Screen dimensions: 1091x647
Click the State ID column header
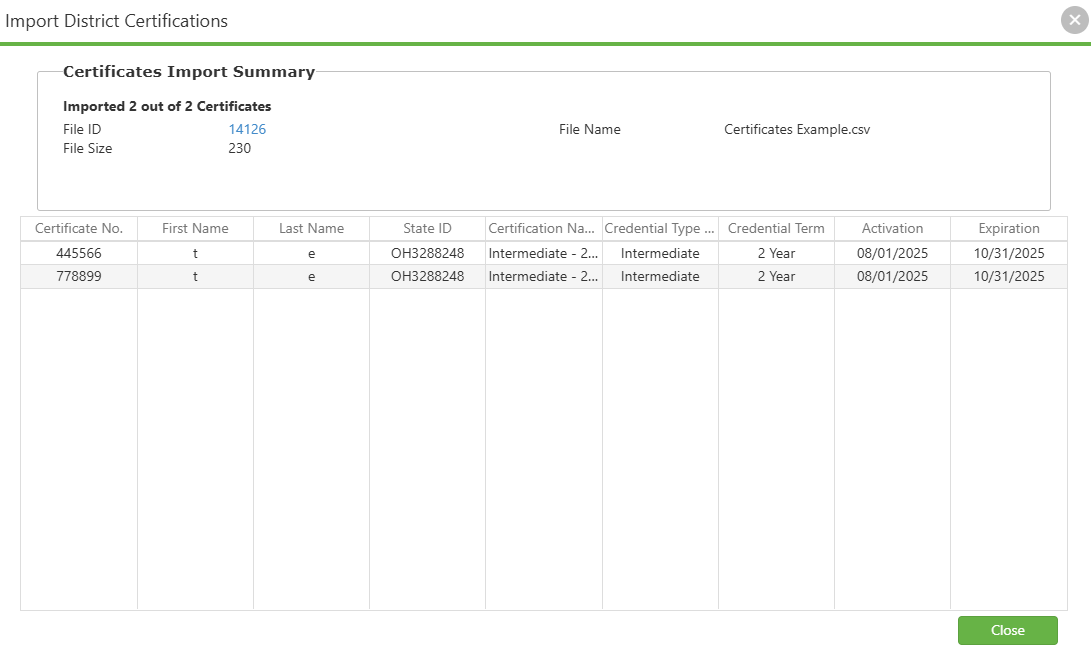pos(427,228)
